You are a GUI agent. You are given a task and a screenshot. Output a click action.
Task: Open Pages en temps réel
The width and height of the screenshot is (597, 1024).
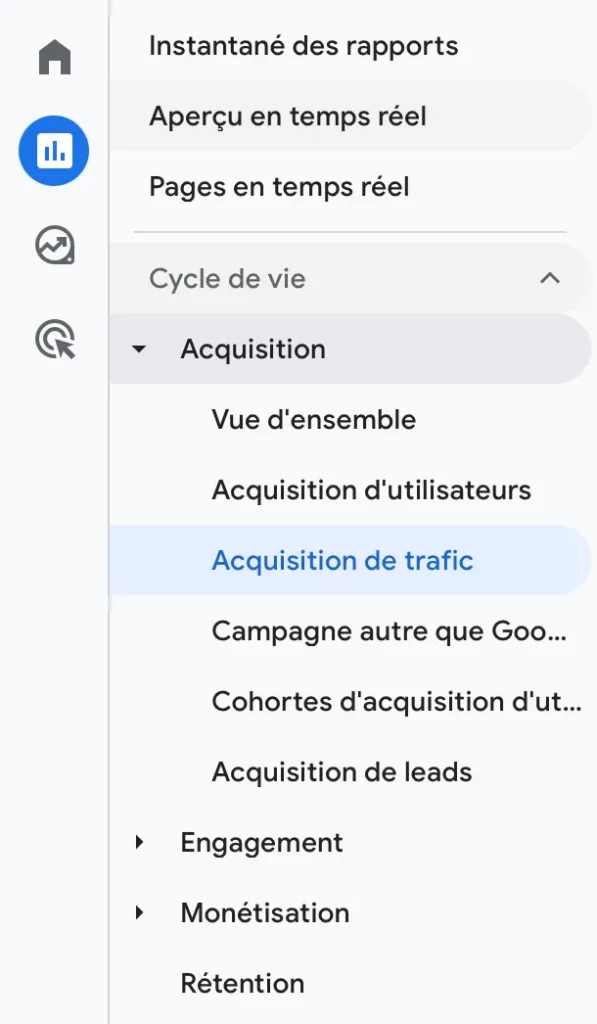click(x=277, y=186)
